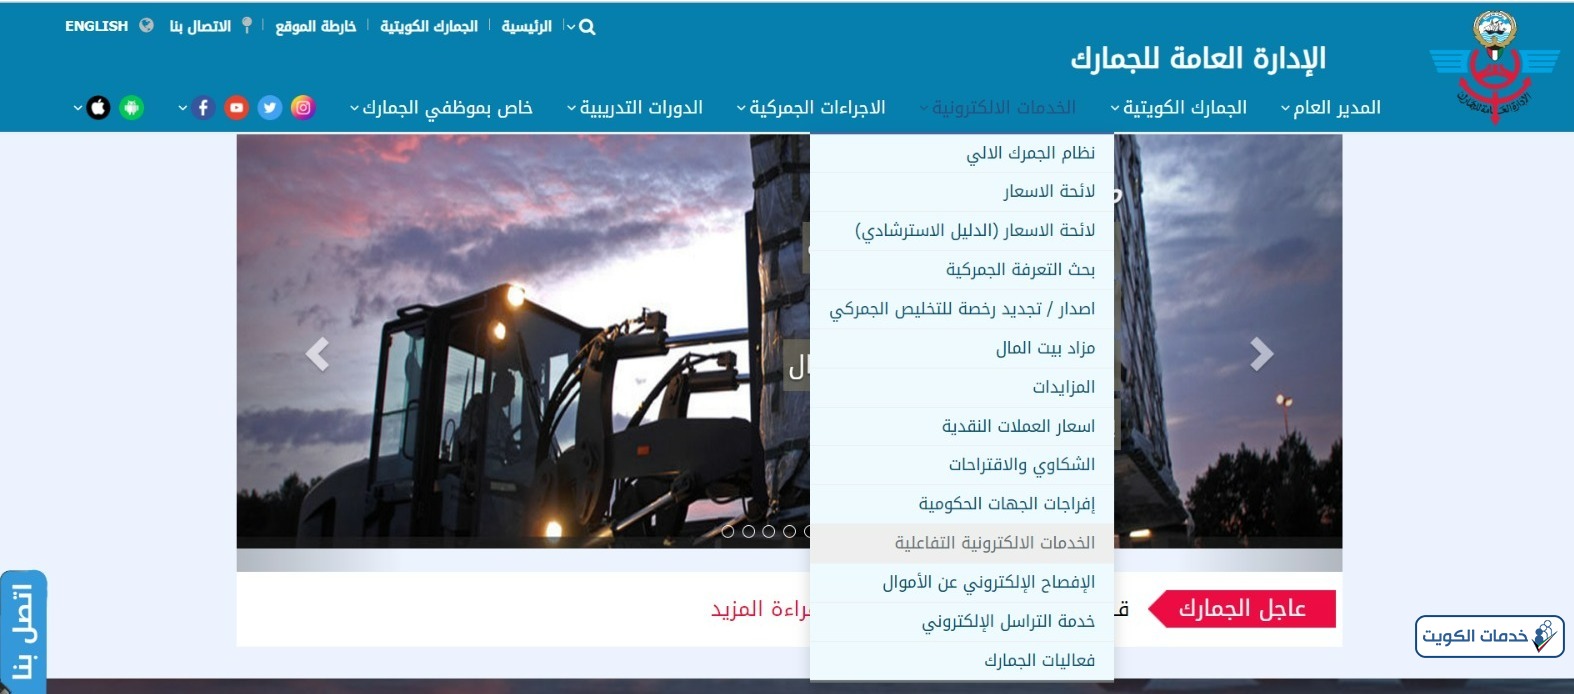Click the خدمات الكويت button

(x=1489, y=636)
